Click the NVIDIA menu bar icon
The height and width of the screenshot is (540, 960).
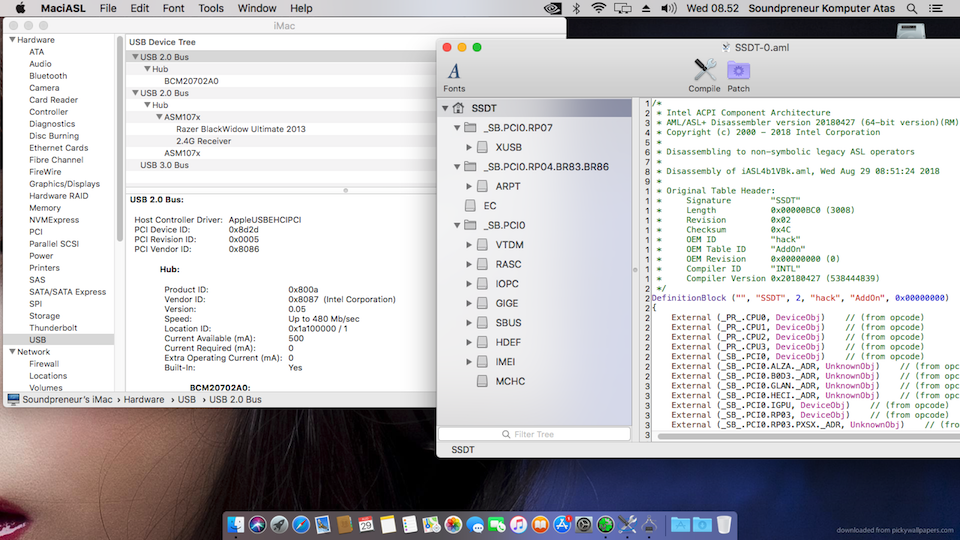click(552, 9)
